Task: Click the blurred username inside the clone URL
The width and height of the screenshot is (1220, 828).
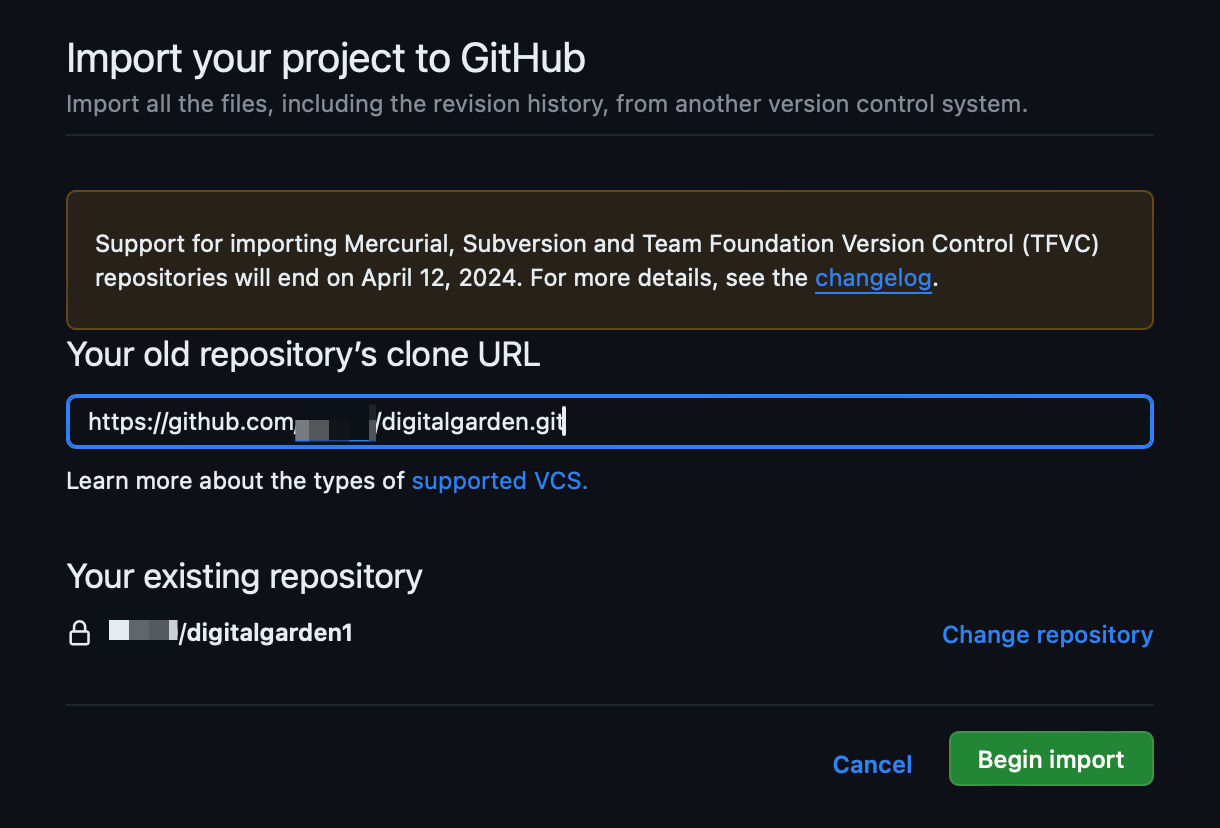Action: (334, 422)
